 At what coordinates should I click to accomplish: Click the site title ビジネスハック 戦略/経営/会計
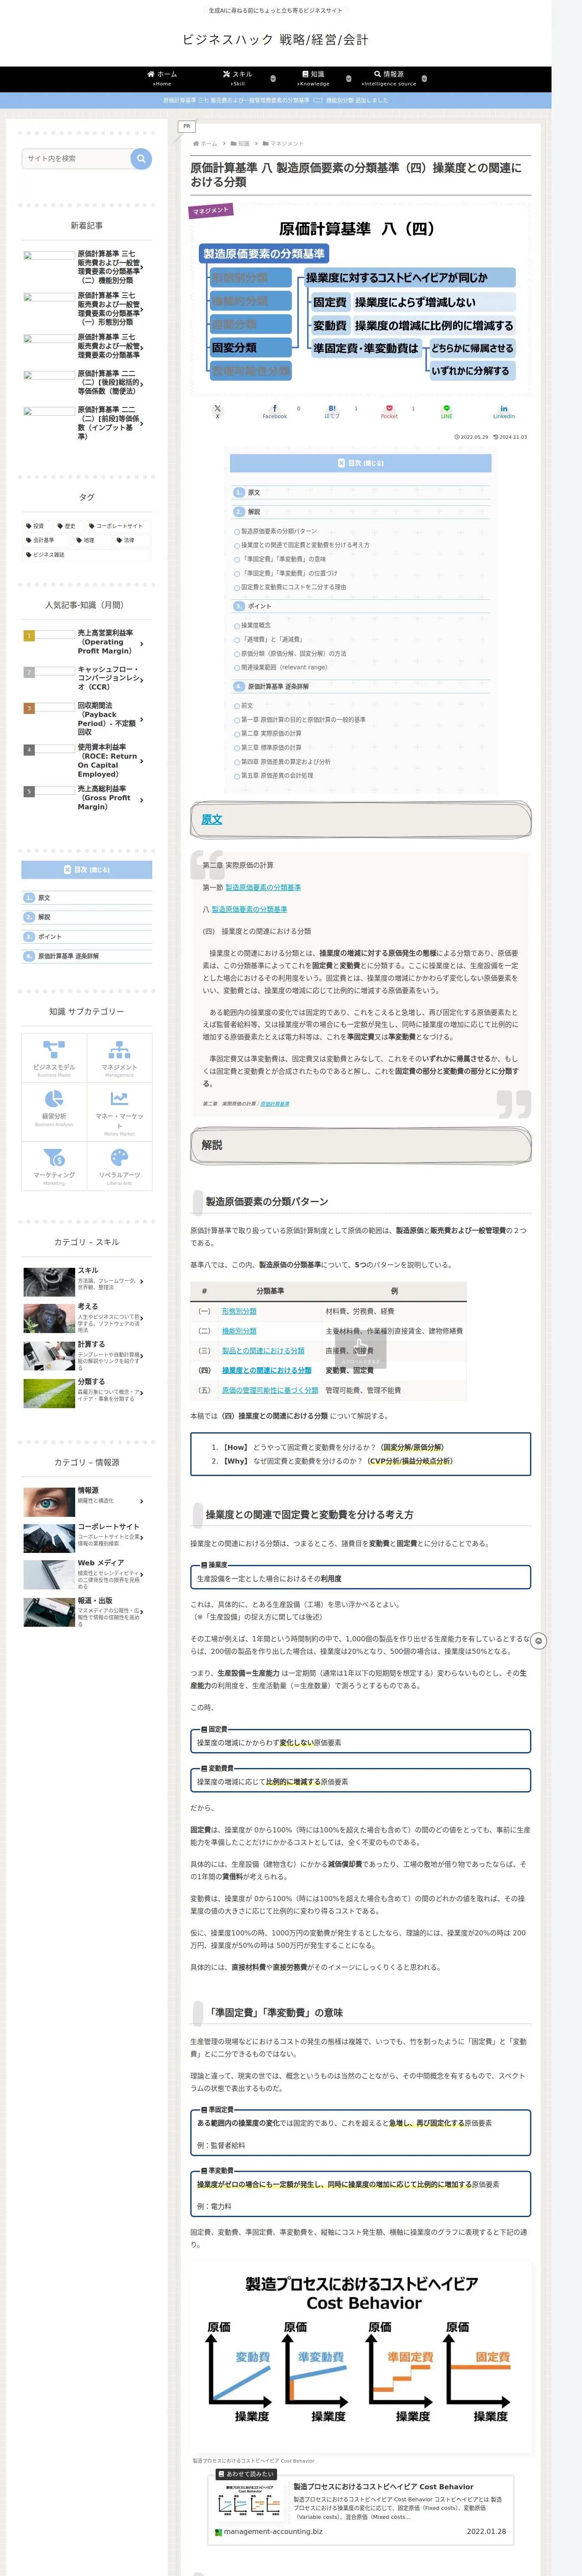tap(275, 40)
